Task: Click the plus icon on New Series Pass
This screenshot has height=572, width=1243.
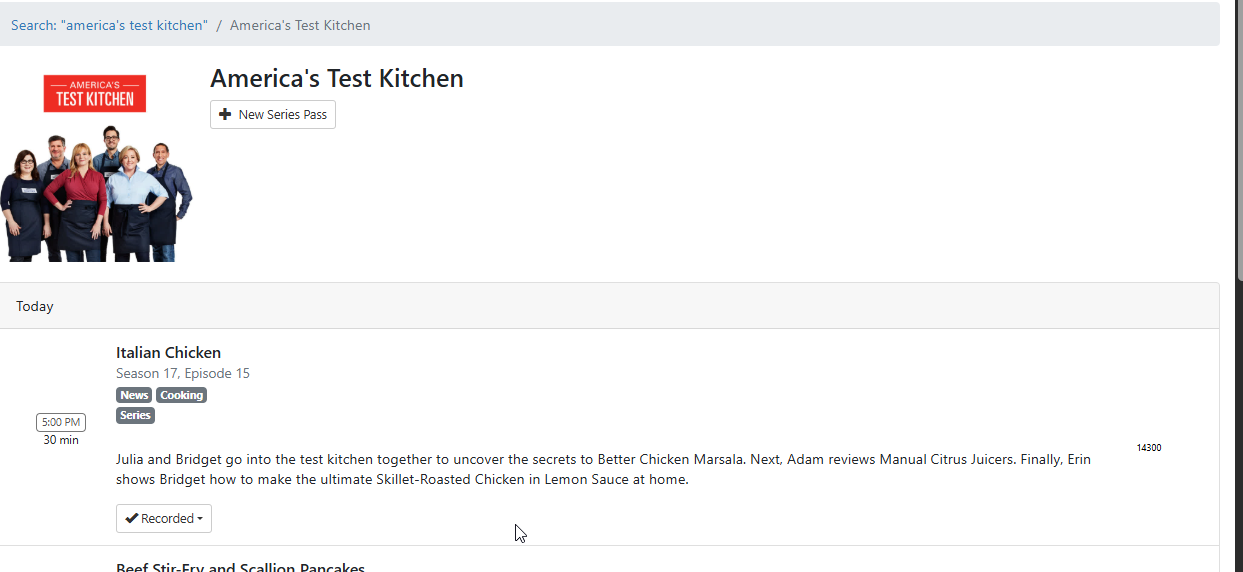Action: (x=225, y=115)
